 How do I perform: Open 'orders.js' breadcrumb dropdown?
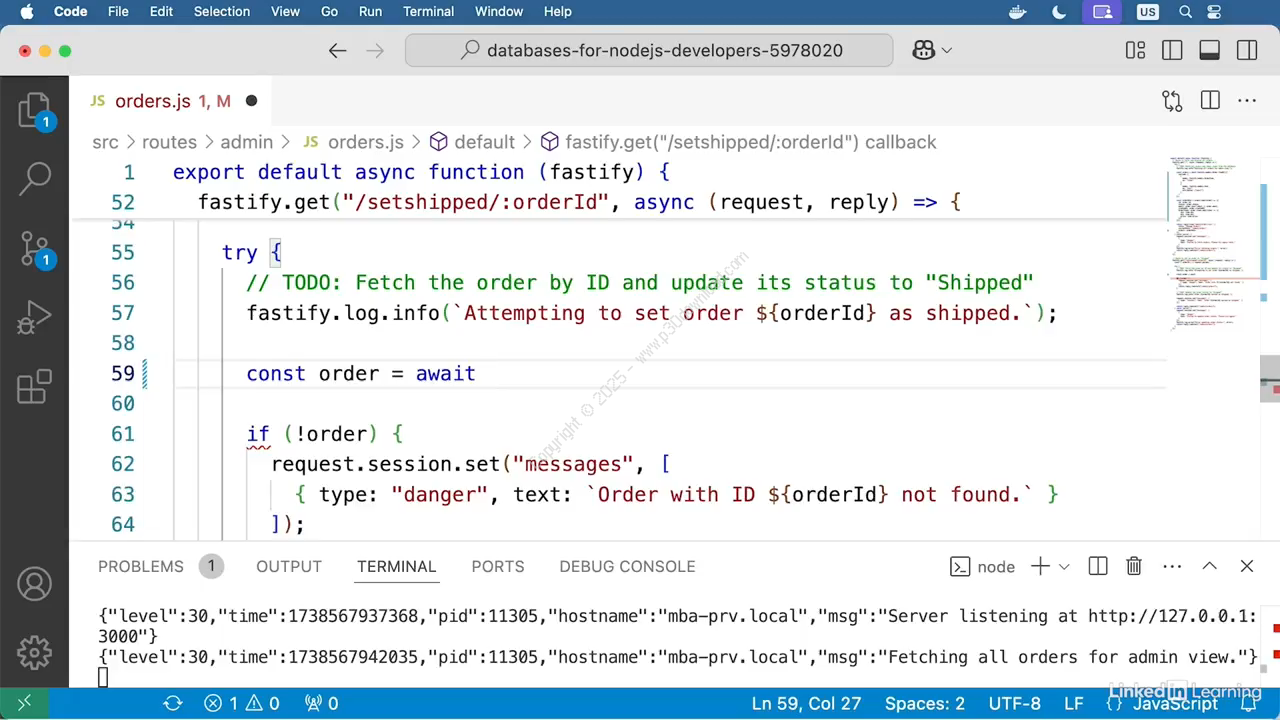click(353, 142)
